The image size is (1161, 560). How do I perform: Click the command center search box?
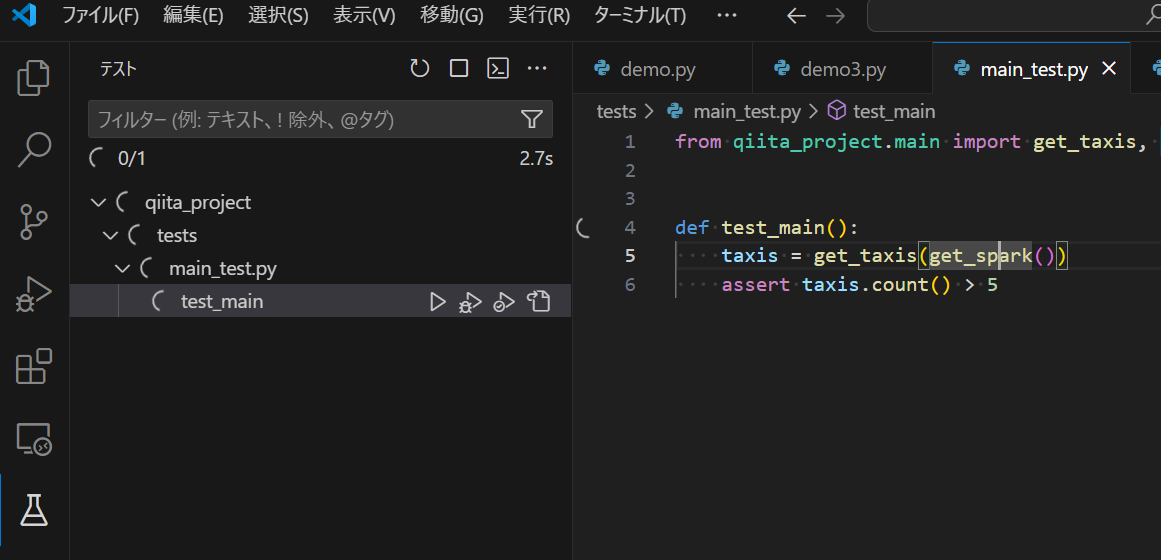coord(1014,16)
